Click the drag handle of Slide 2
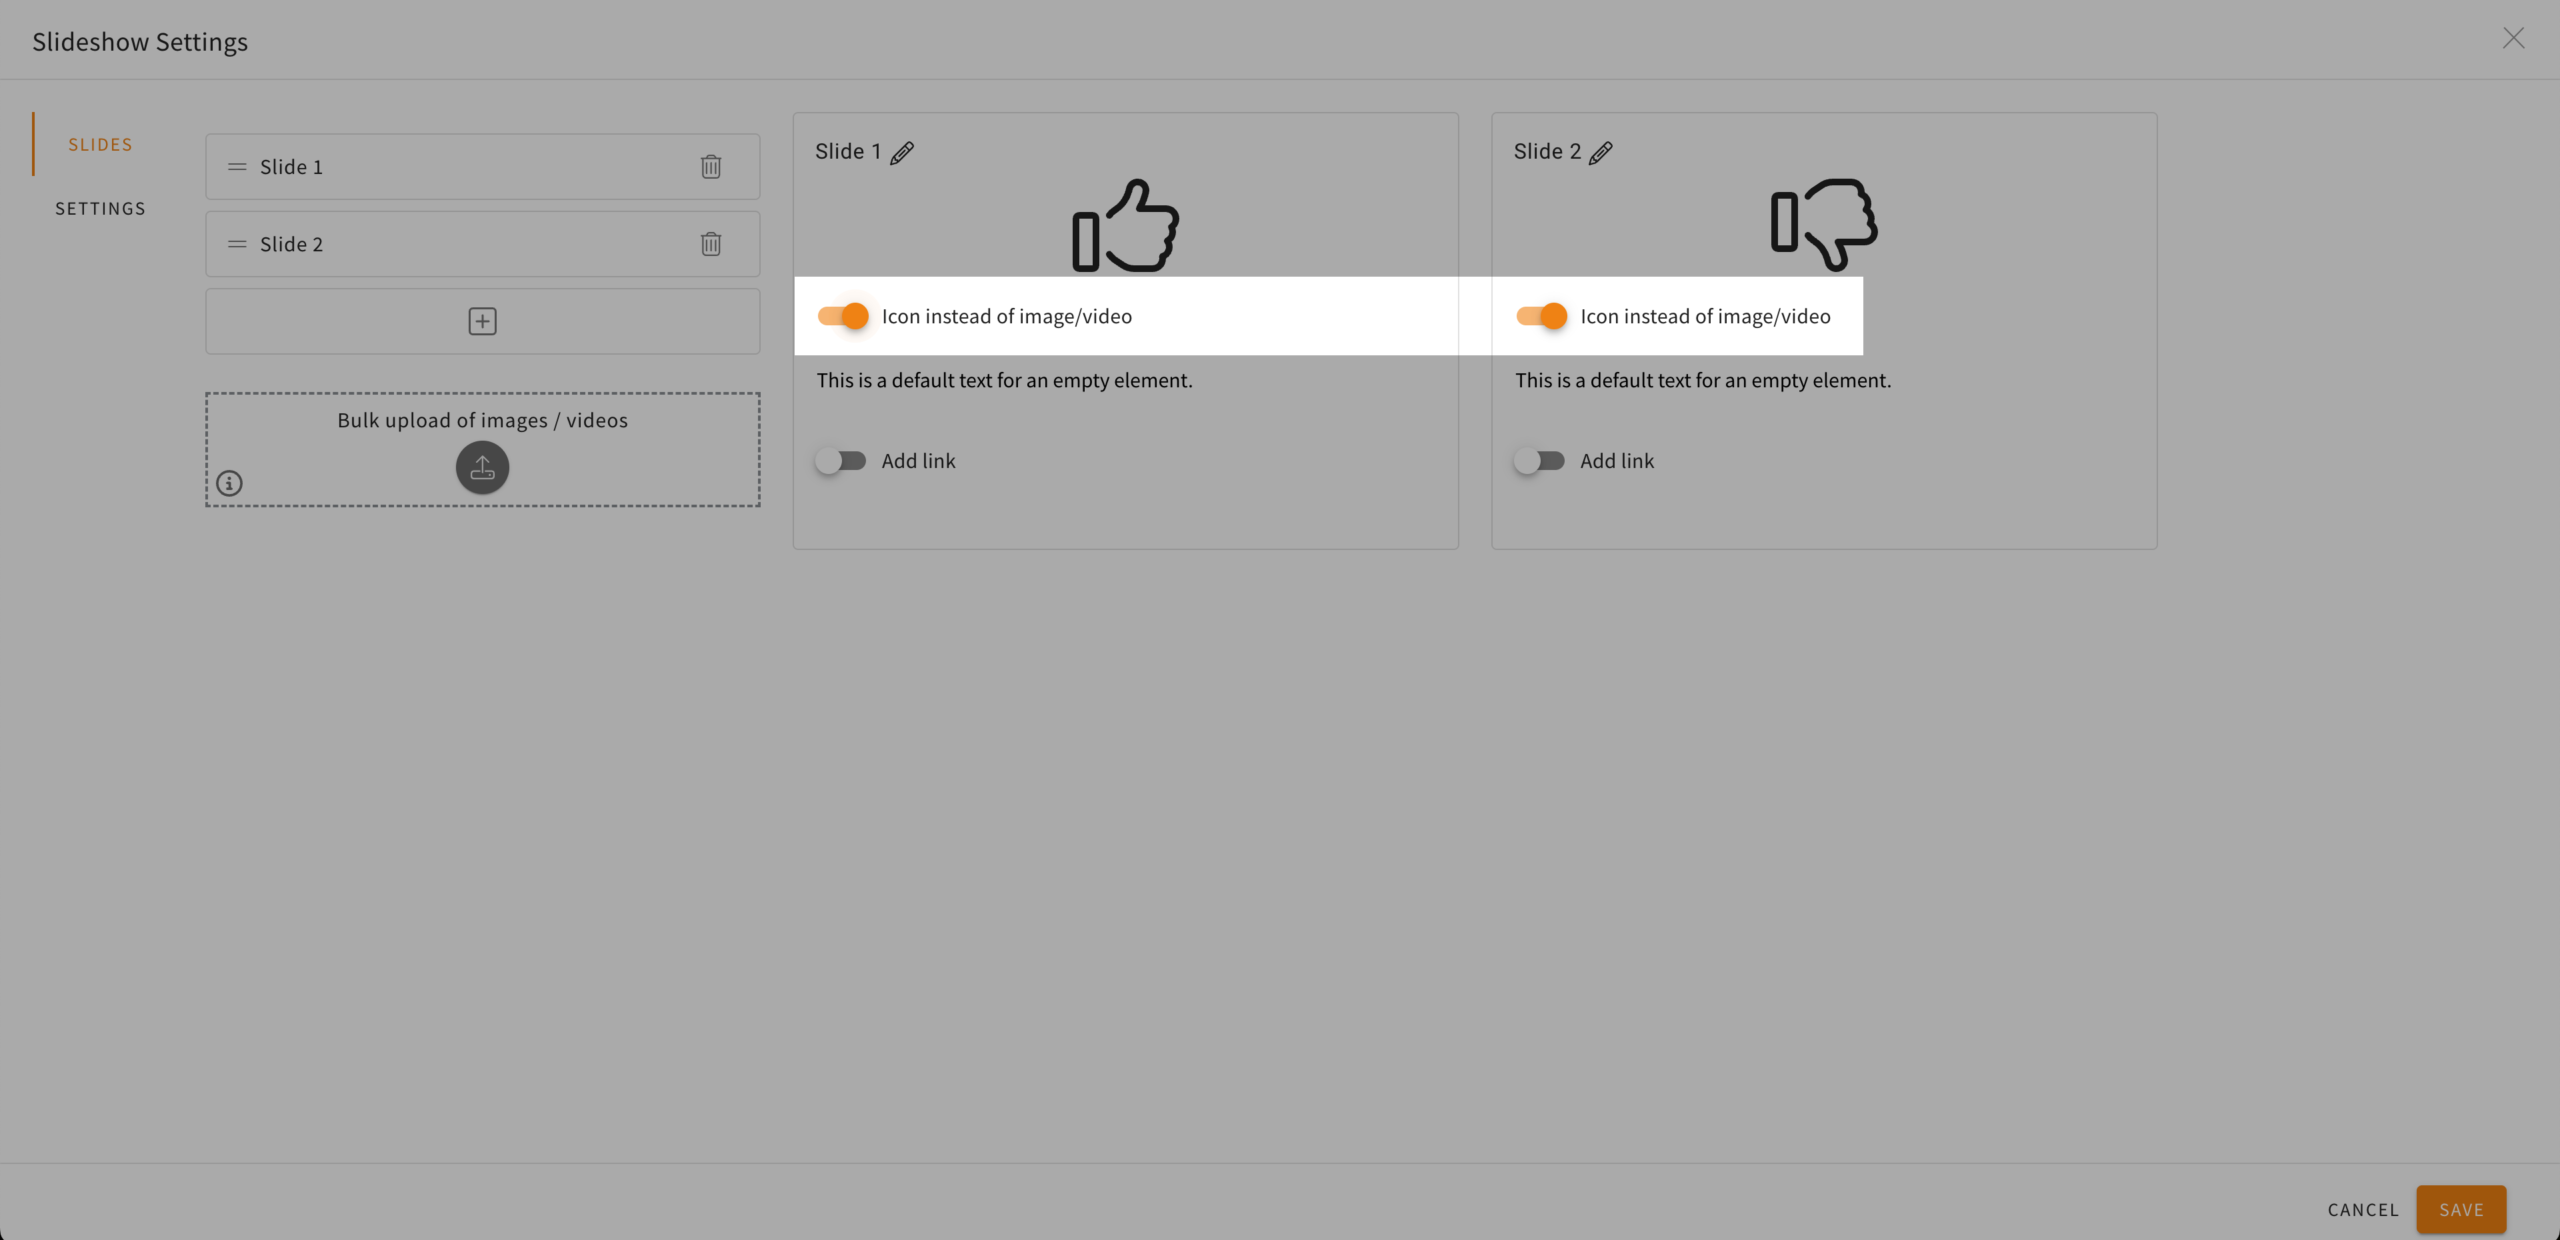 tap(237, 244)
